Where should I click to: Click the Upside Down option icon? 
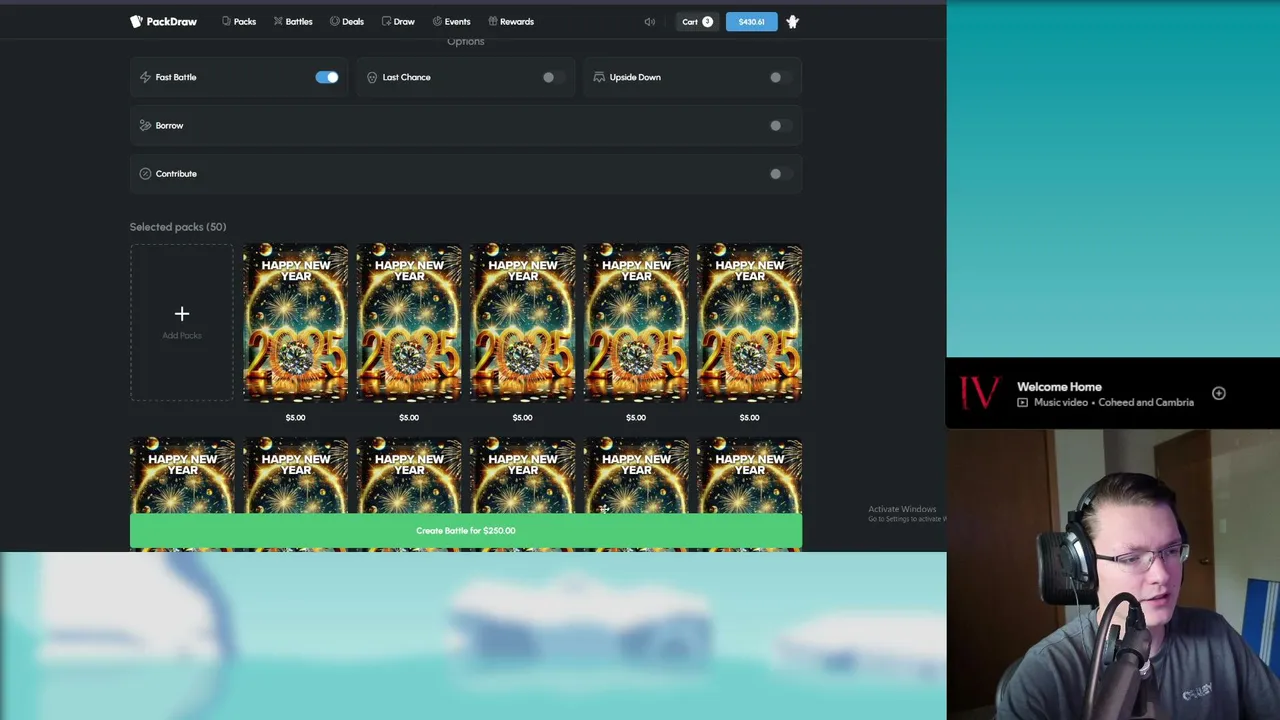point(599,77)
